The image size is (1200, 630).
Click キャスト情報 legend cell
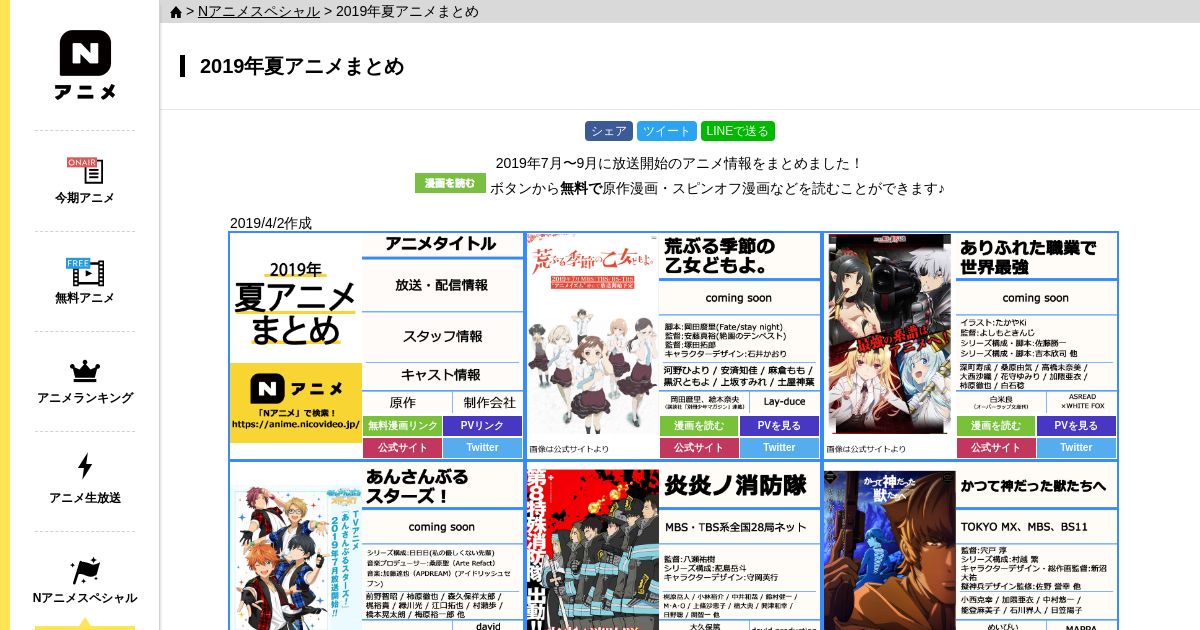[x=442, y=375]
